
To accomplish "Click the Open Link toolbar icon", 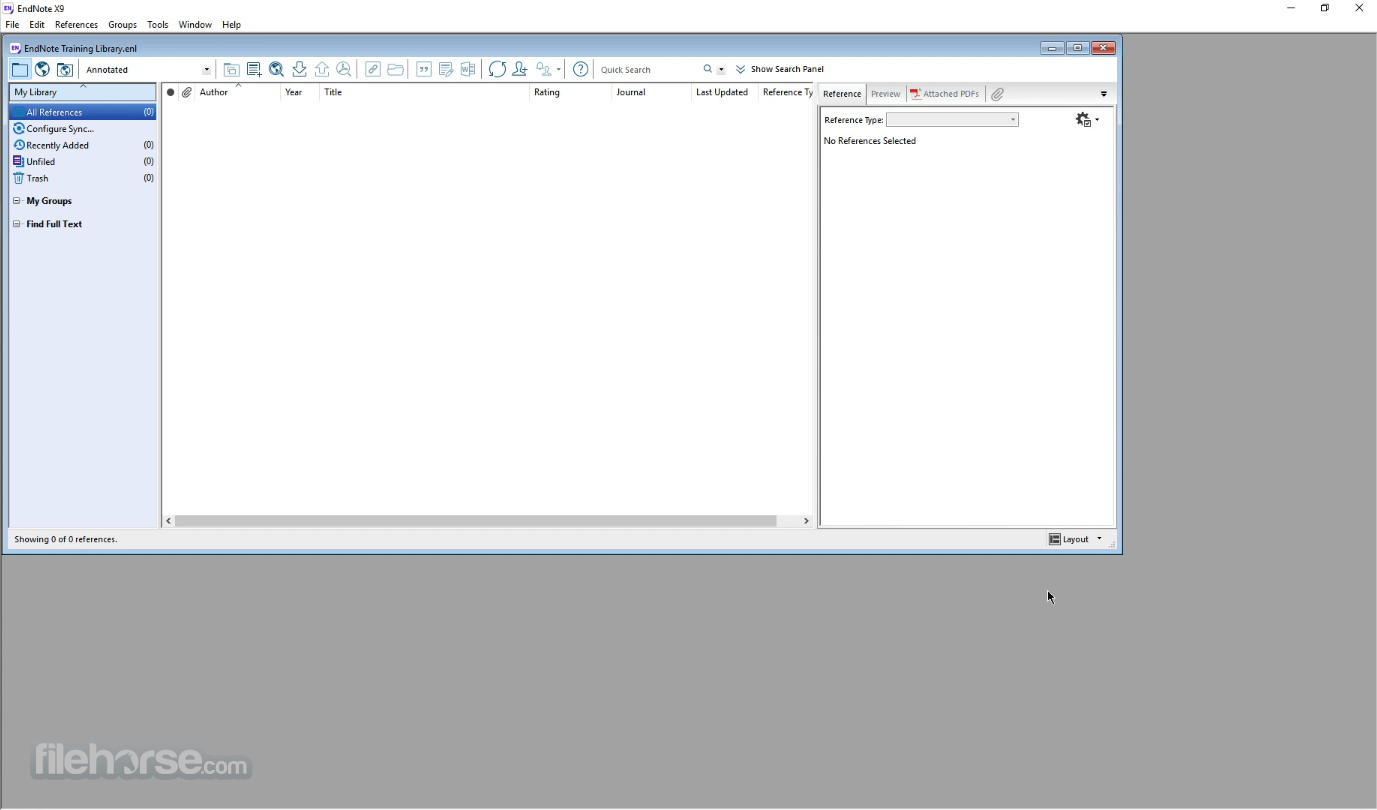I will point(373,69).
